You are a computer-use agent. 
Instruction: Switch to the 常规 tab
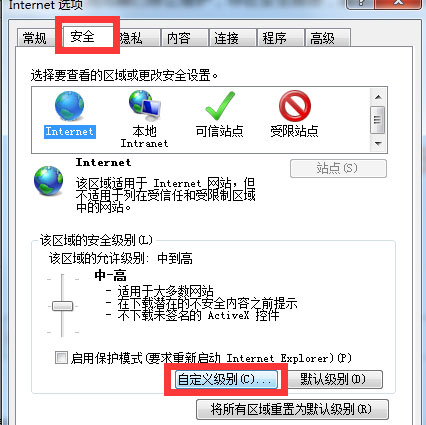(x=35, y=38)
